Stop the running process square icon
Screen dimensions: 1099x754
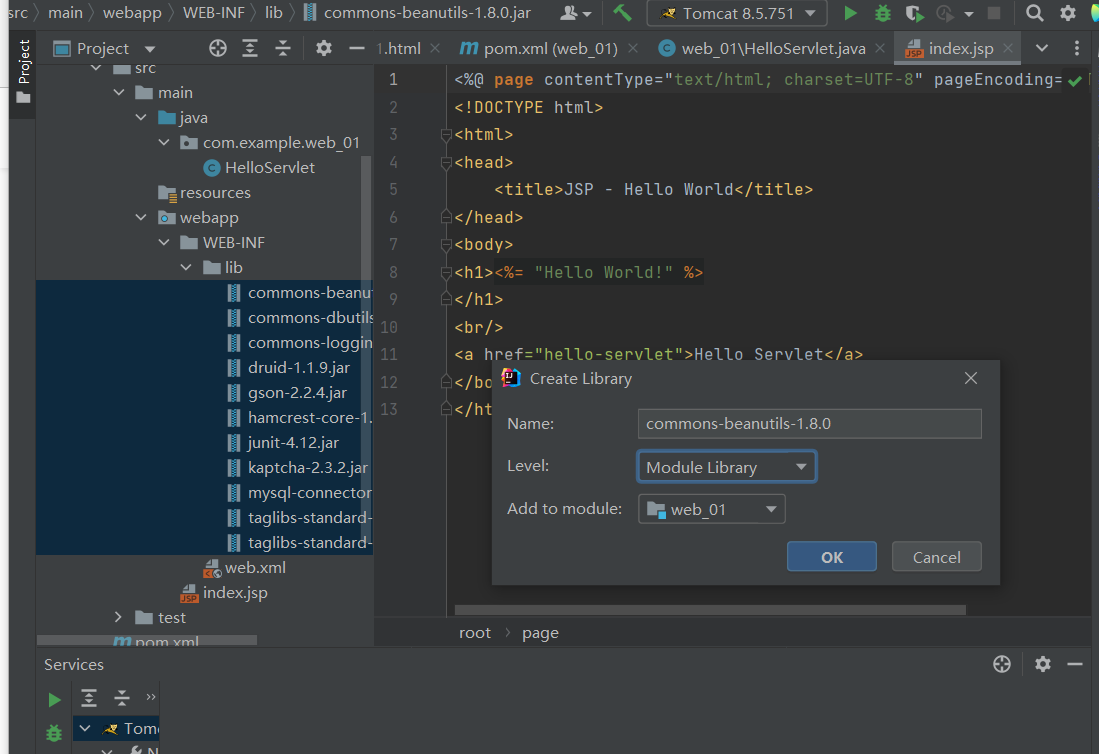[x=993, y=13]
